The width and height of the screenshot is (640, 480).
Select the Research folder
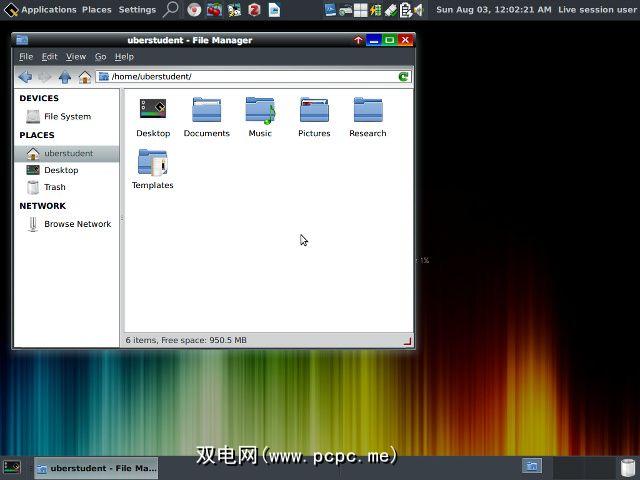pos(368,118)
